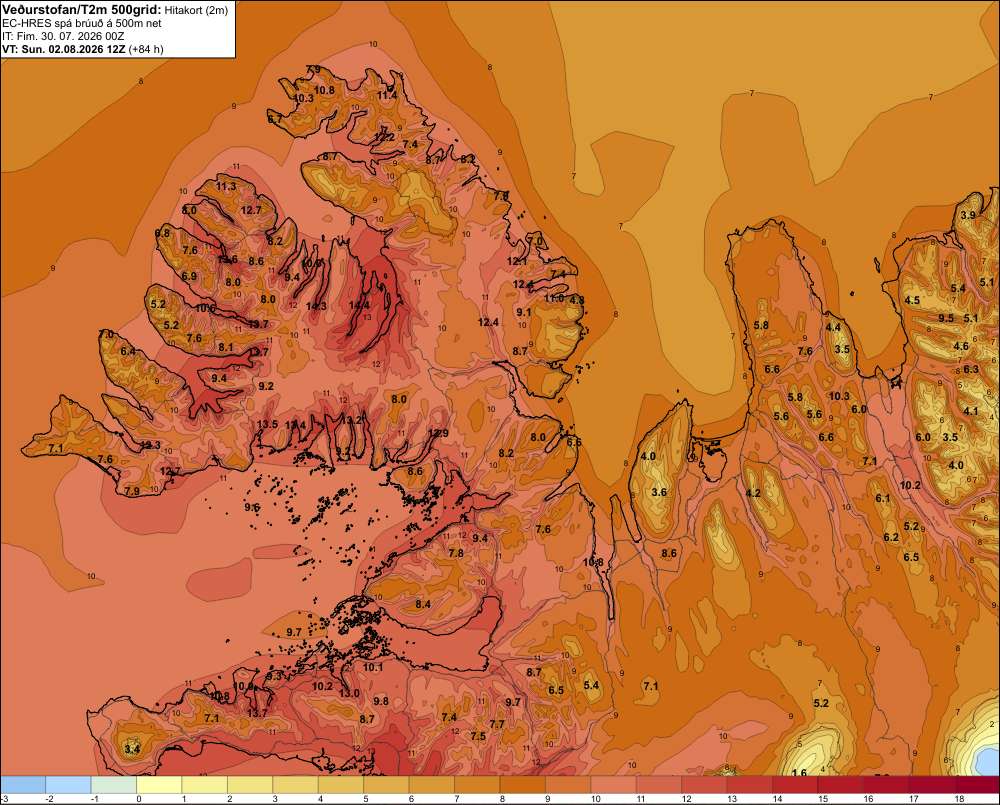The image size is (1000, 805).
Task: Click the 14.4 temperature label on the map
Action: [359, 306]
